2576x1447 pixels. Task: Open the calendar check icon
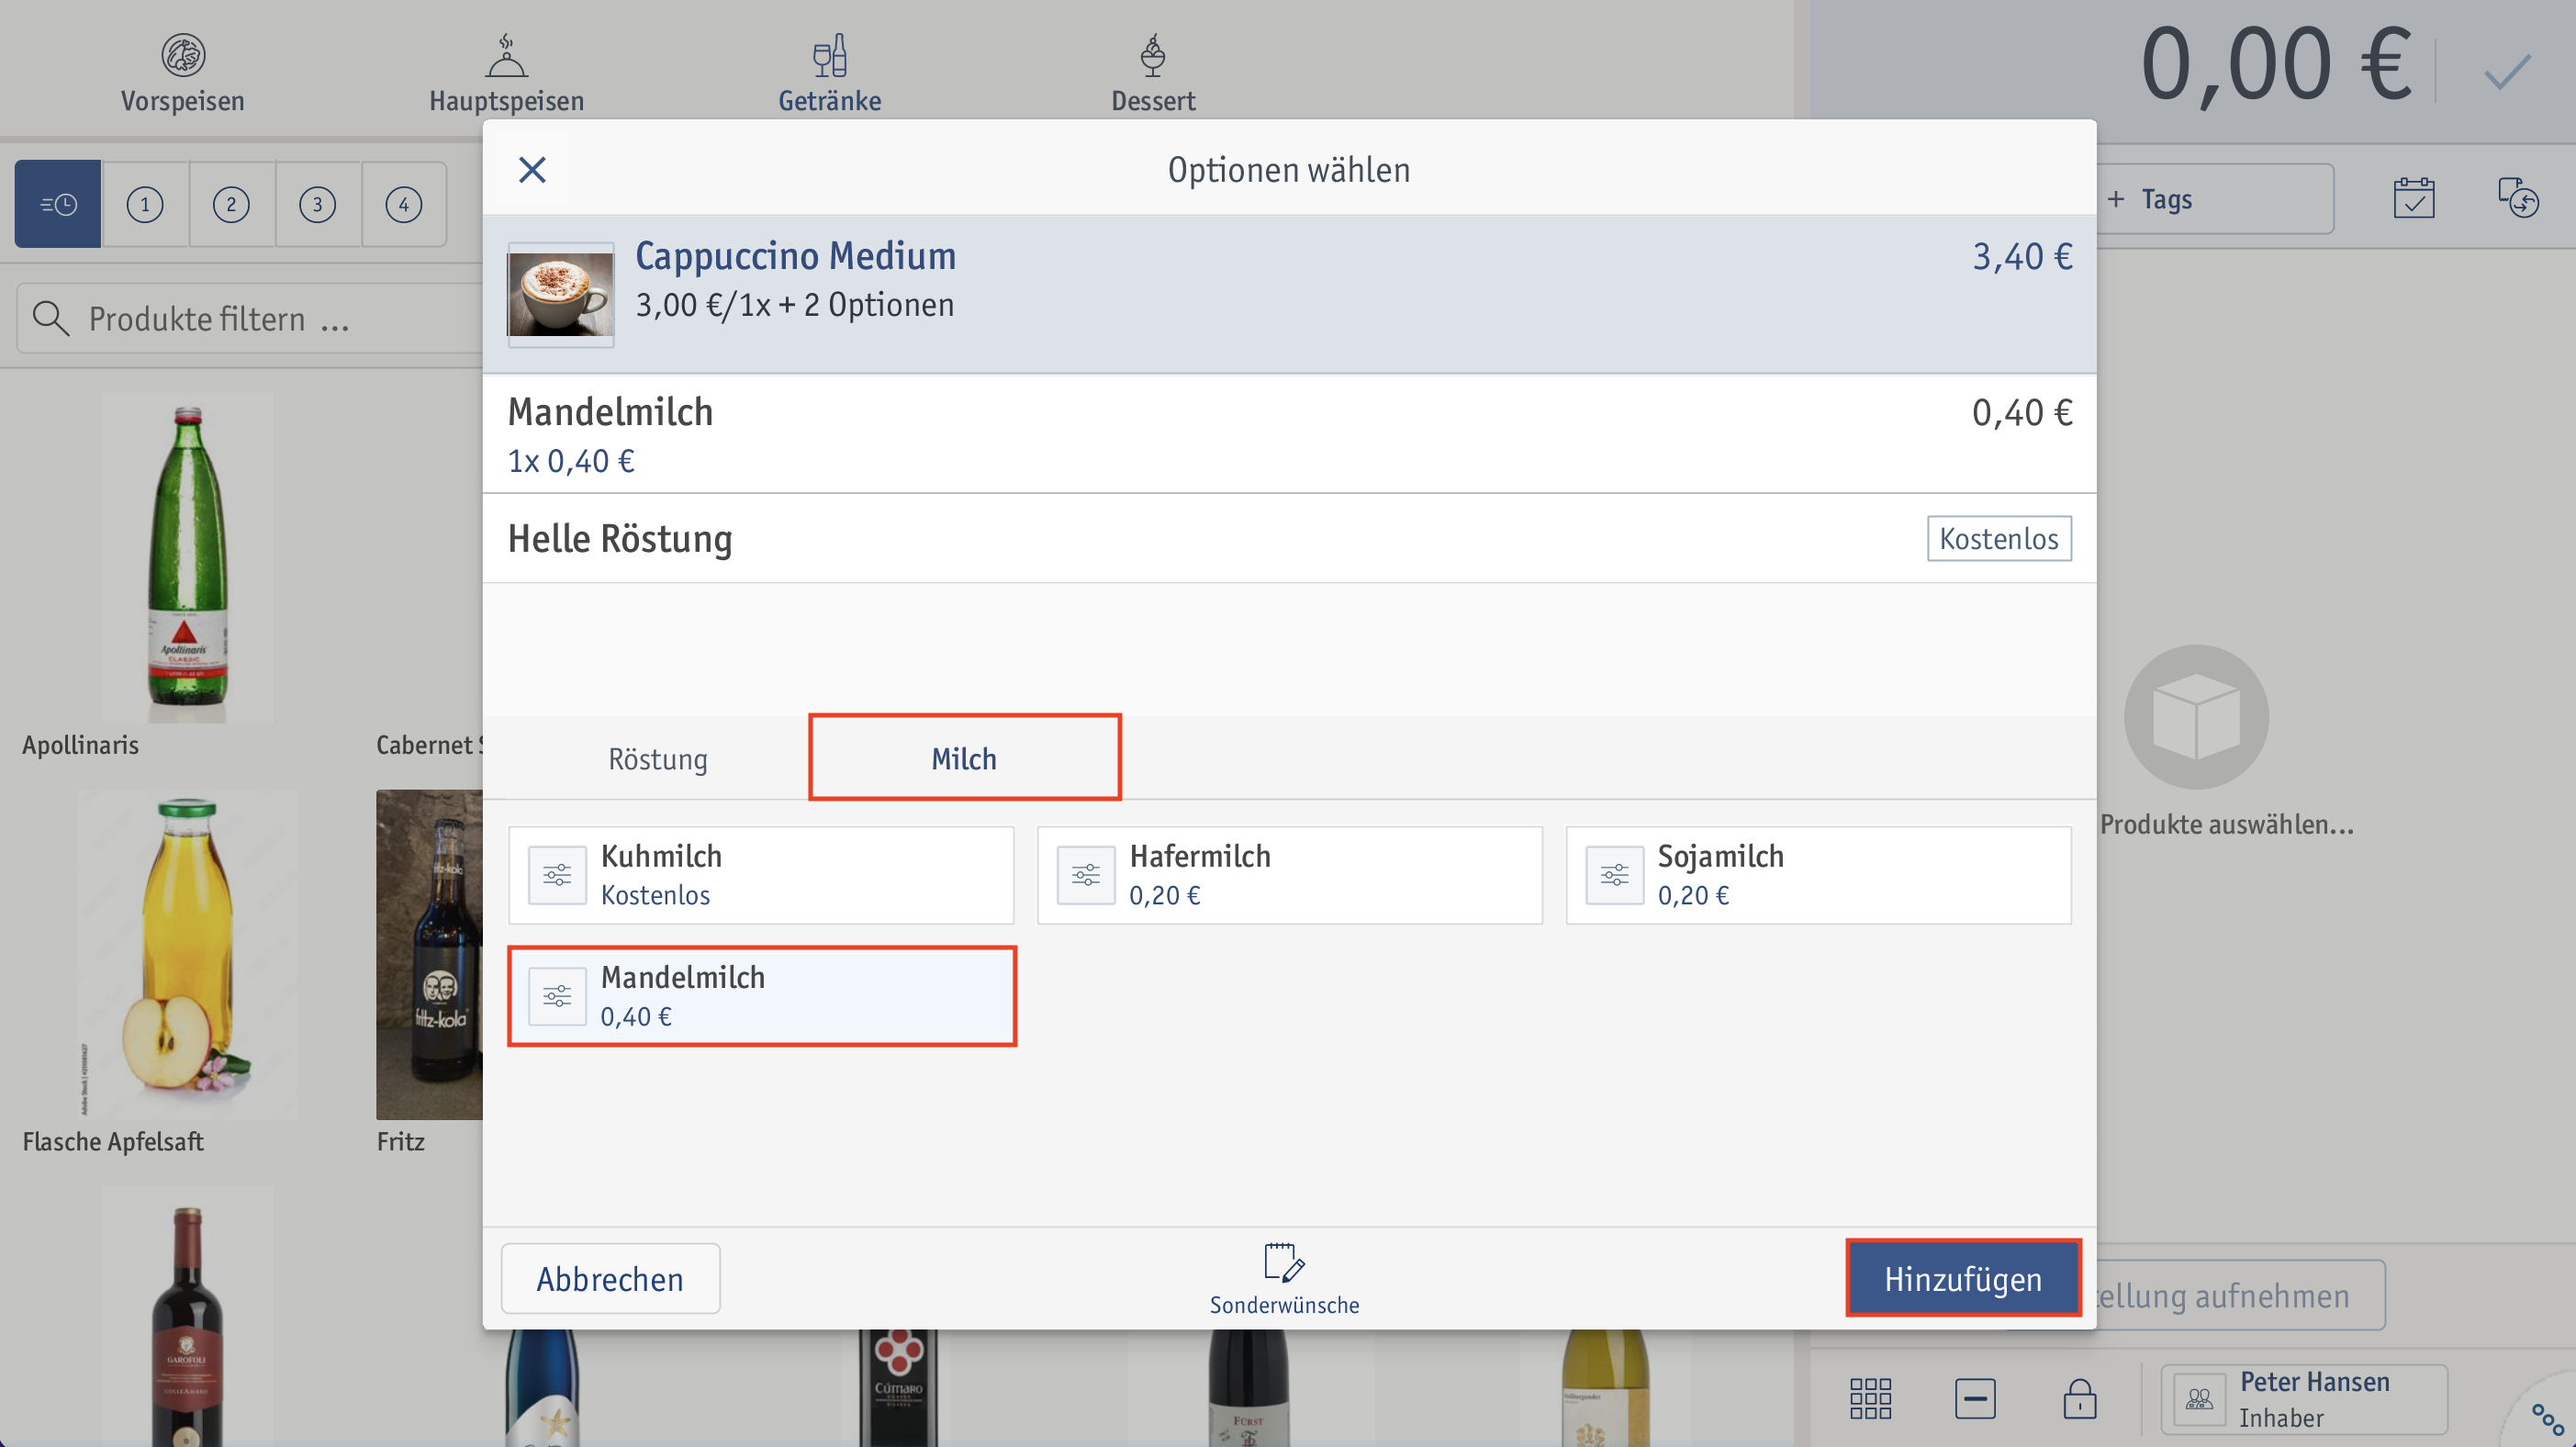click(x=2413, y=198)
